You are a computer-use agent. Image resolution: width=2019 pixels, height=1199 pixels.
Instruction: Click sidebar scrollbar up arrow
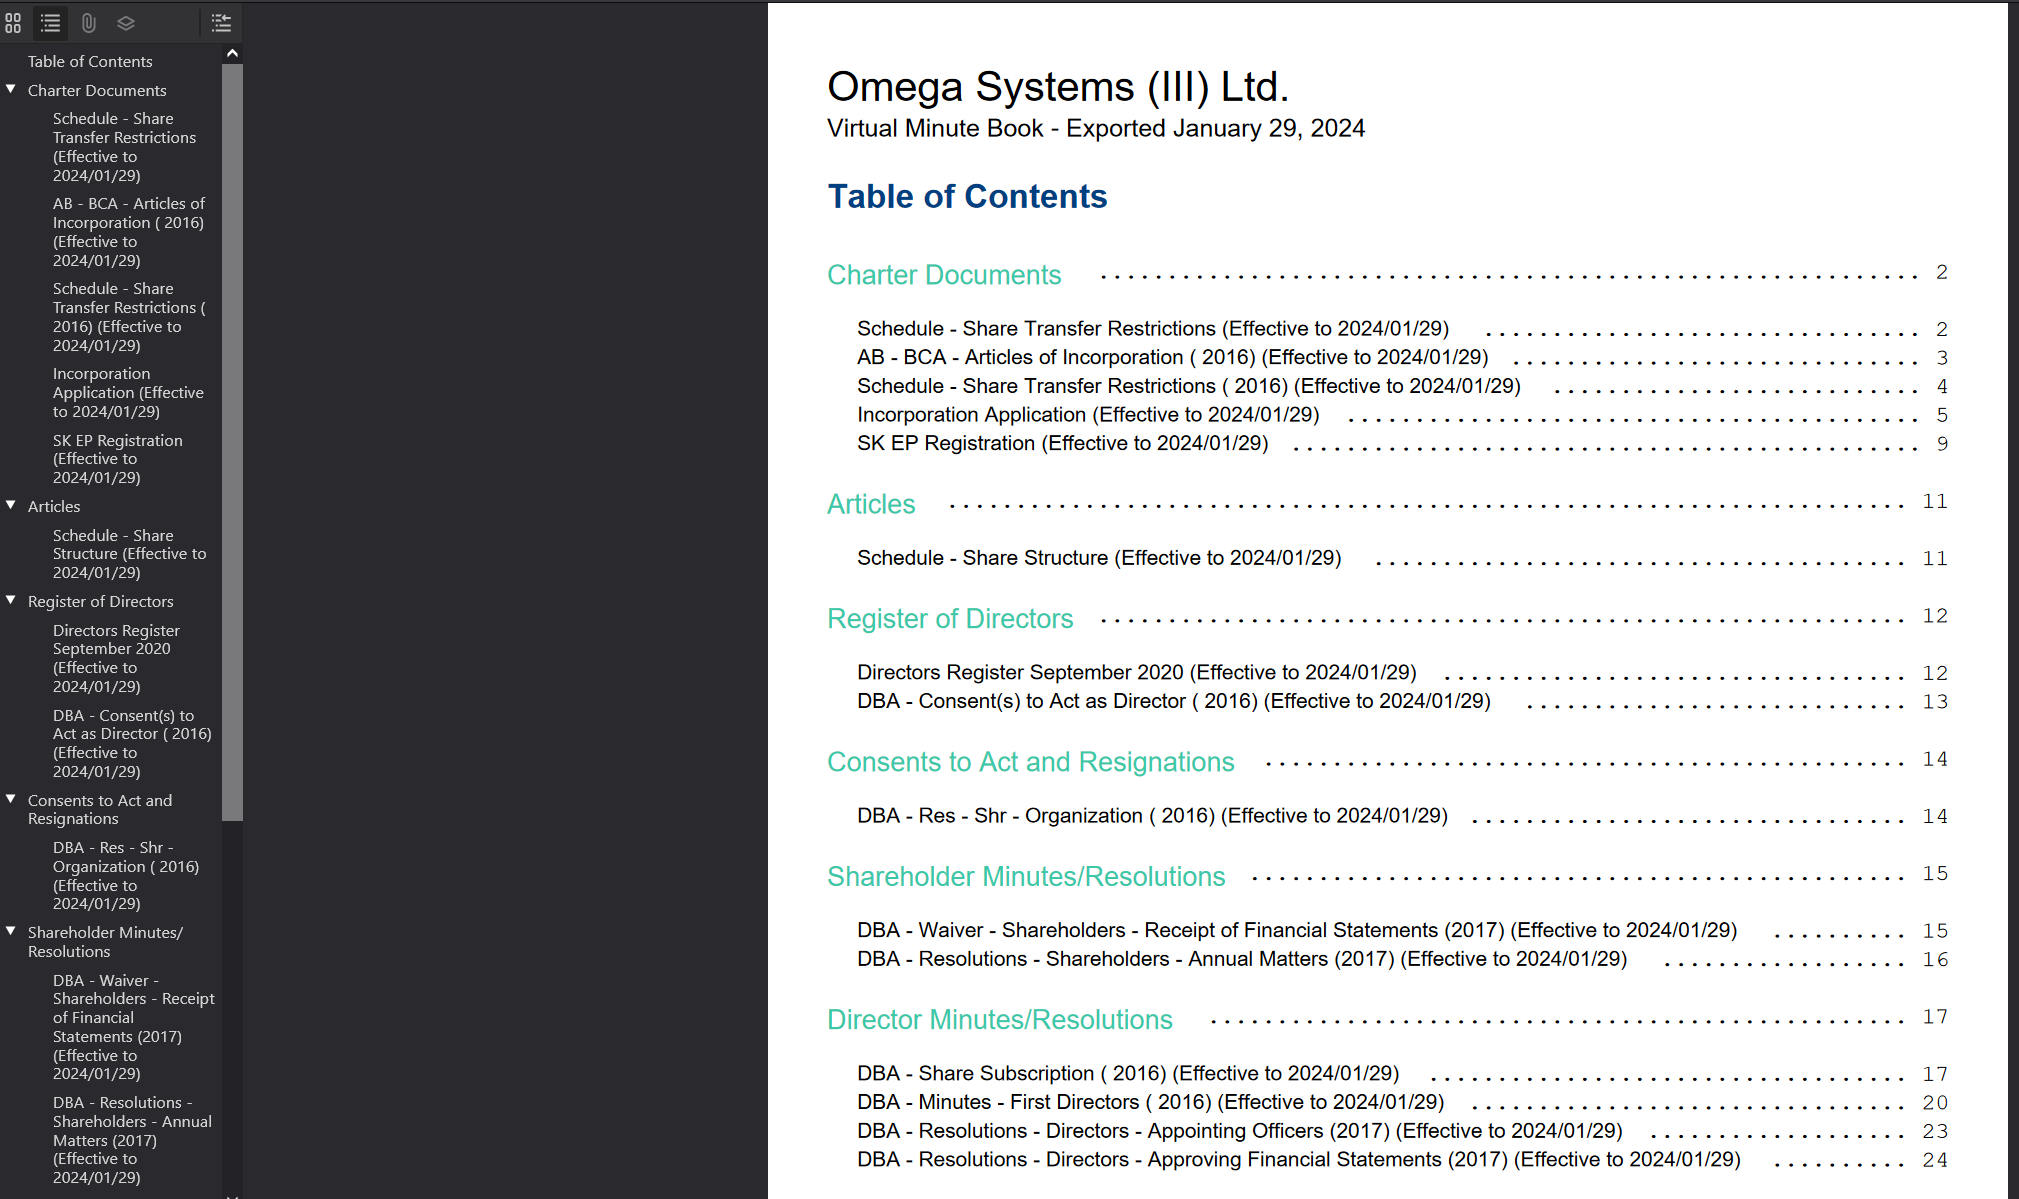pyautogui.click(x=232, y=53)
